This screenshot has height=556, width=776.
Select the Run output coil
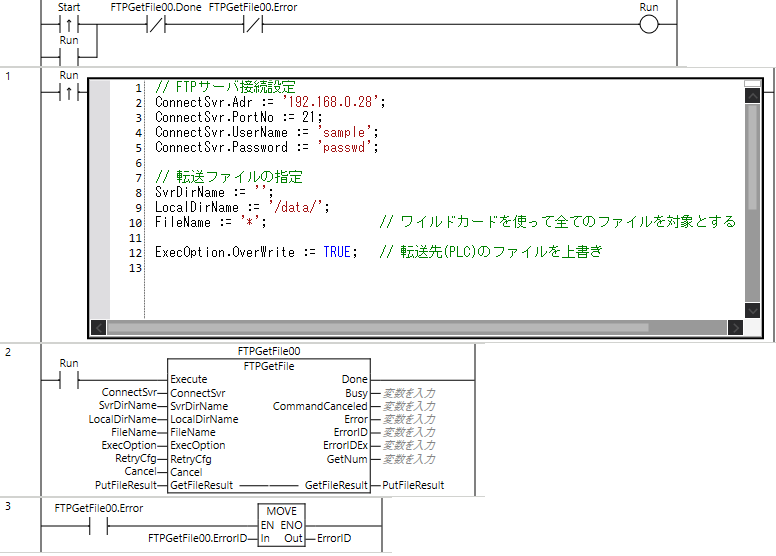[x=650, y=24]
